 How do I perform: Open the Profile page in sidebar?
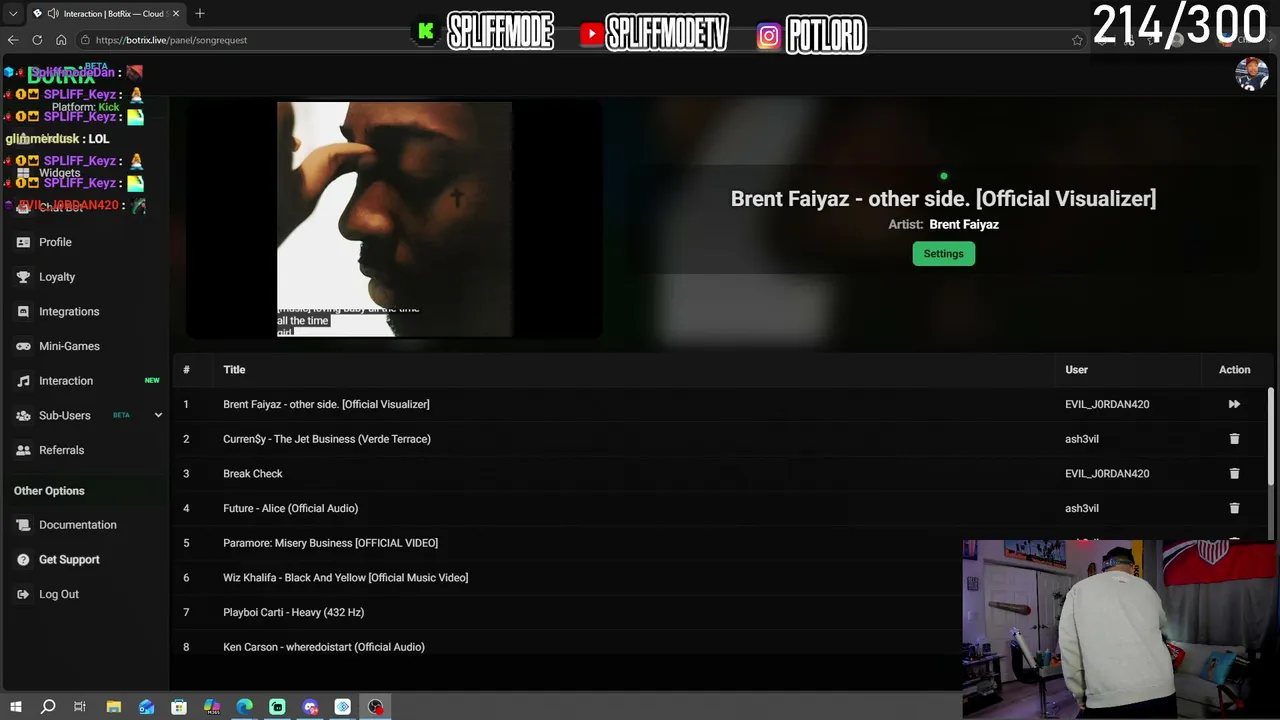point(55,242)
